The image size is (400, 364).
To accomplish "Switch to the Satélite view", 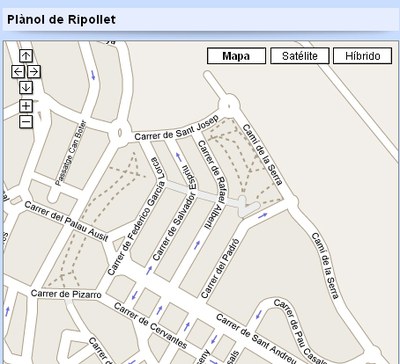I will tap(300, 56).
